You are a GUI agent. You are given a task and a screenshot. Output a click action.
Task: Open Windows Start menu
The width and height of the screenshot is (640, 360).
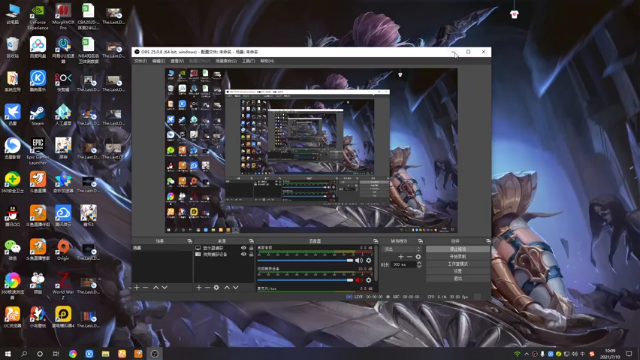(x=8, y=354)
